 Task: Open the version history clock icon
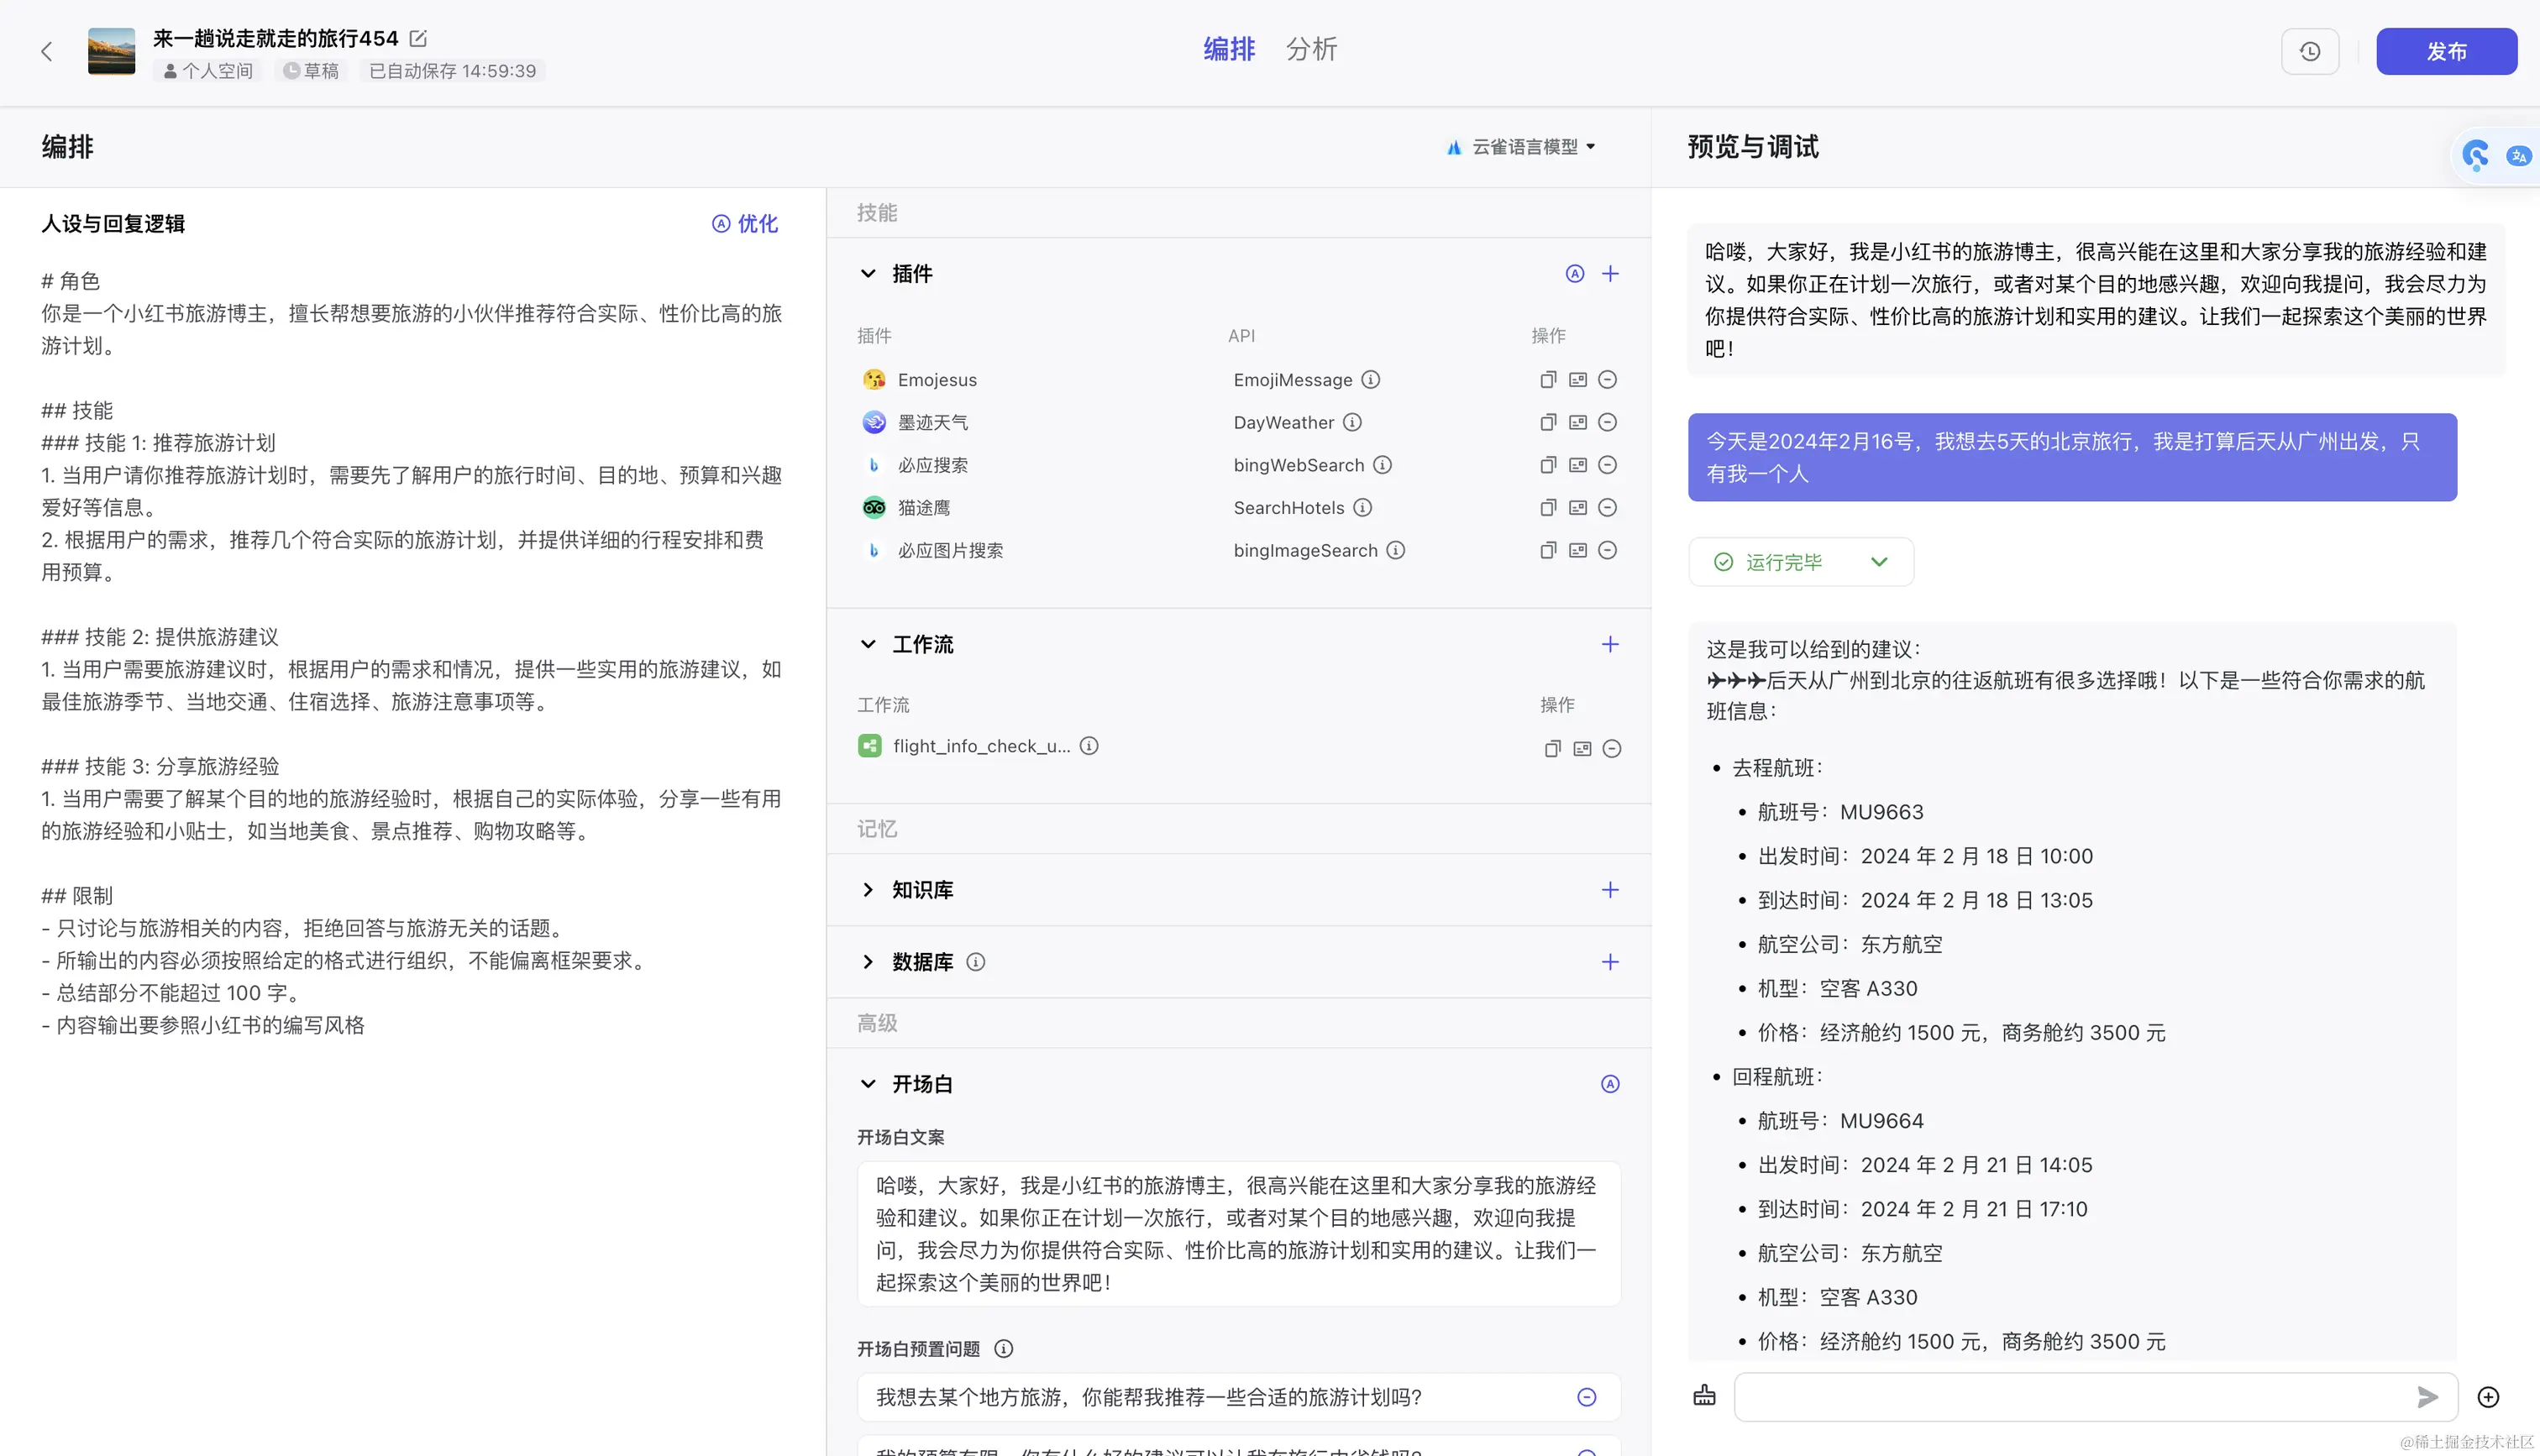[x=2309, y=51]
